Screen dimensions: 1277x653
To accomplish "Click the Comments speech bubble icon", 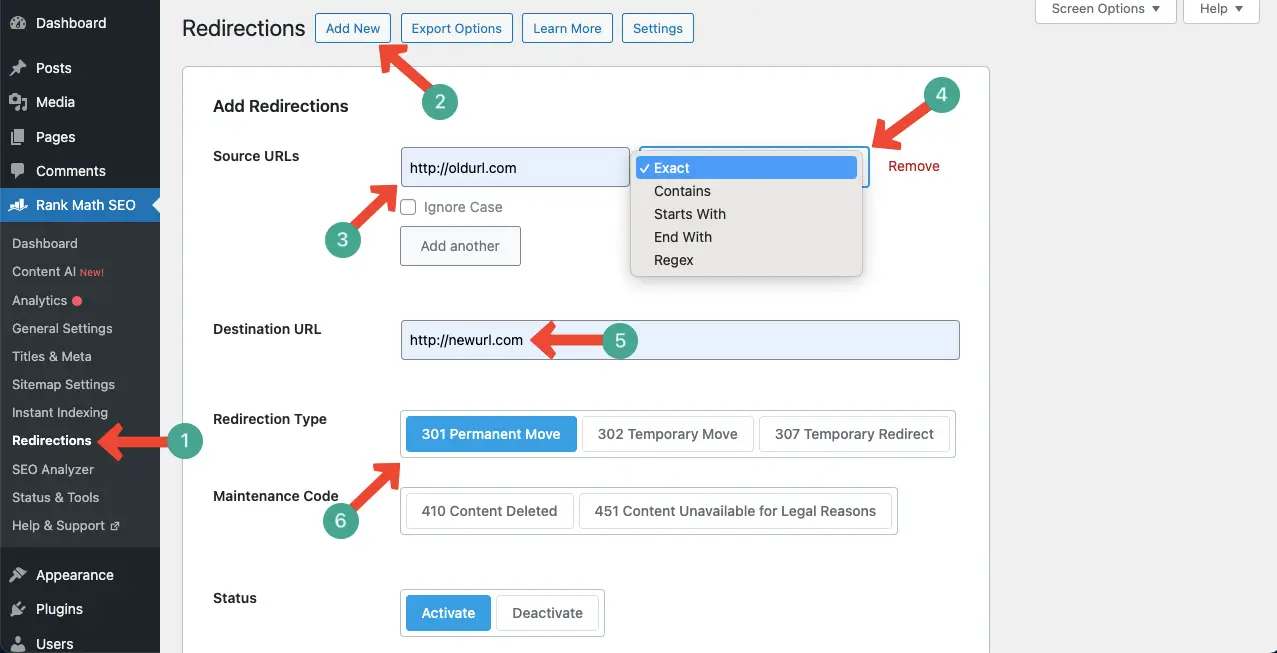I will point(18,171).
